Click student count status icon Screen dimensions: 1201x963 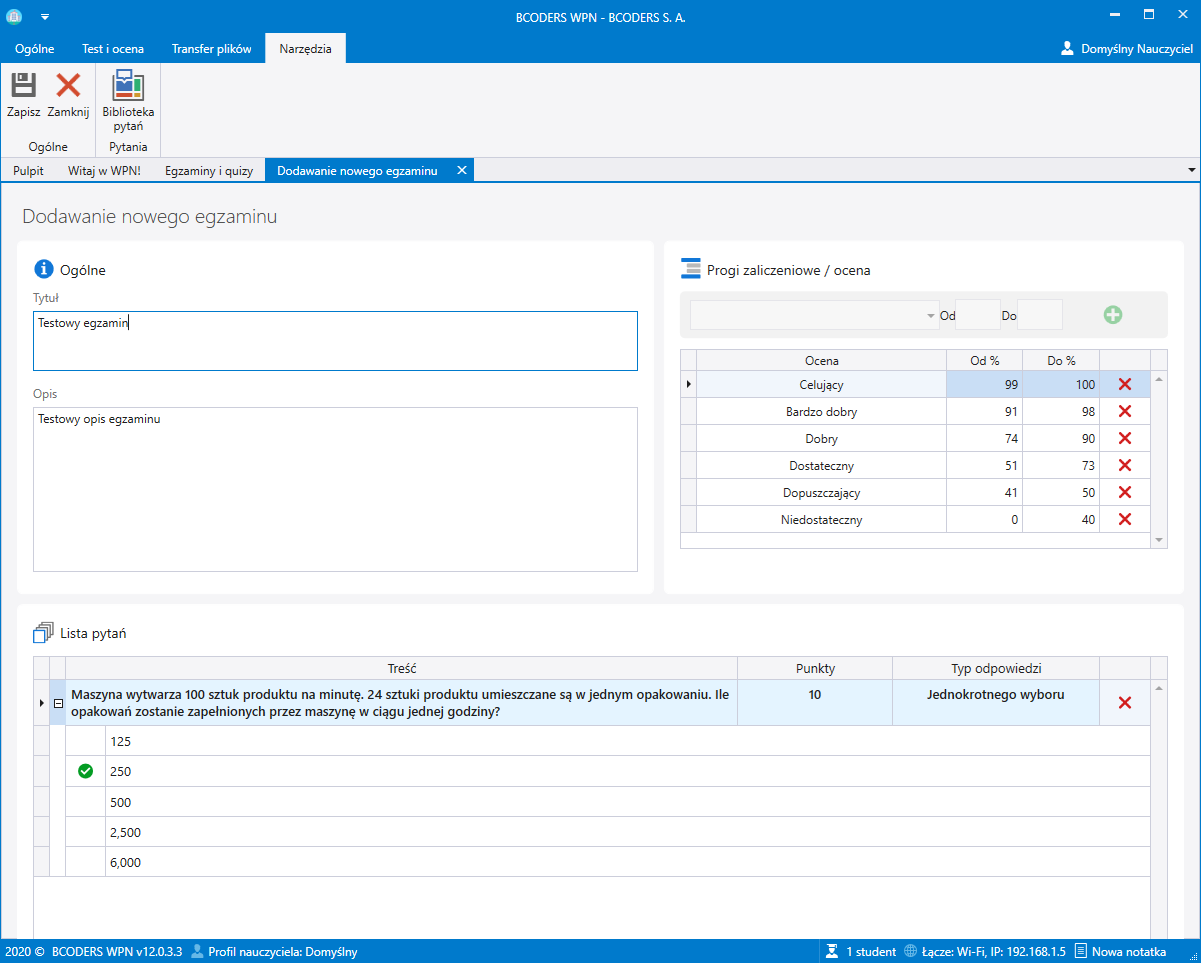pyautogui.click(x=832, y=952)
